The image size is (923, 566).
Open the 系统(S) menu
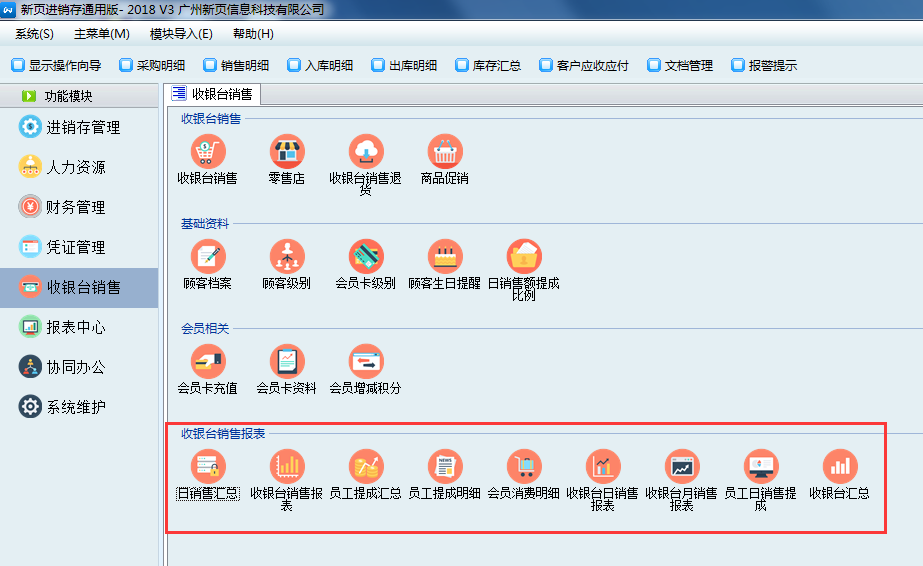click(34, 34)
